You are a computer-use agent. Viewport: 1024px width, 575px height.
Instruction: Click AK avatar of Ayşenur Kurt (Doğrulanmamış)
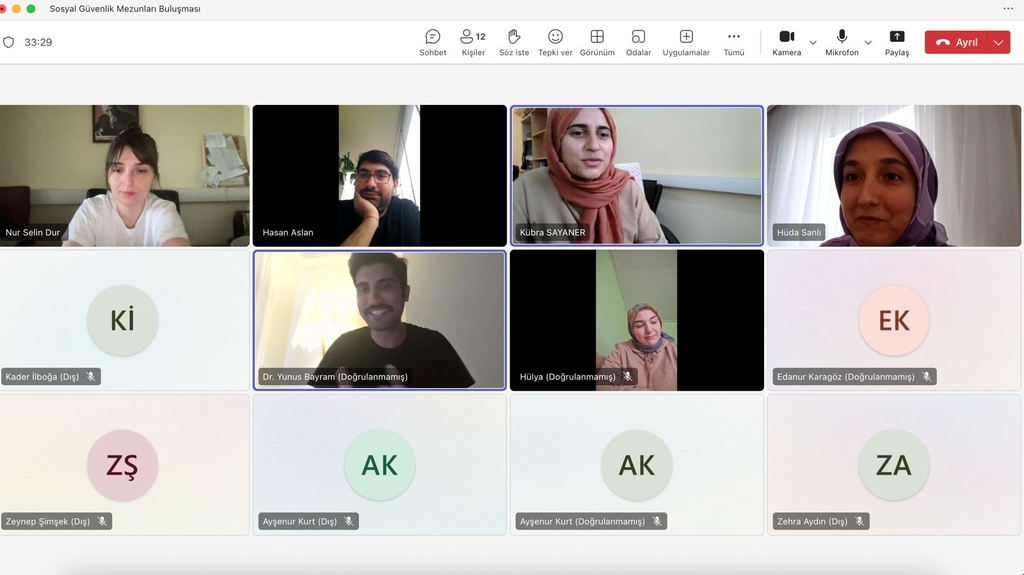pos(637,465)
